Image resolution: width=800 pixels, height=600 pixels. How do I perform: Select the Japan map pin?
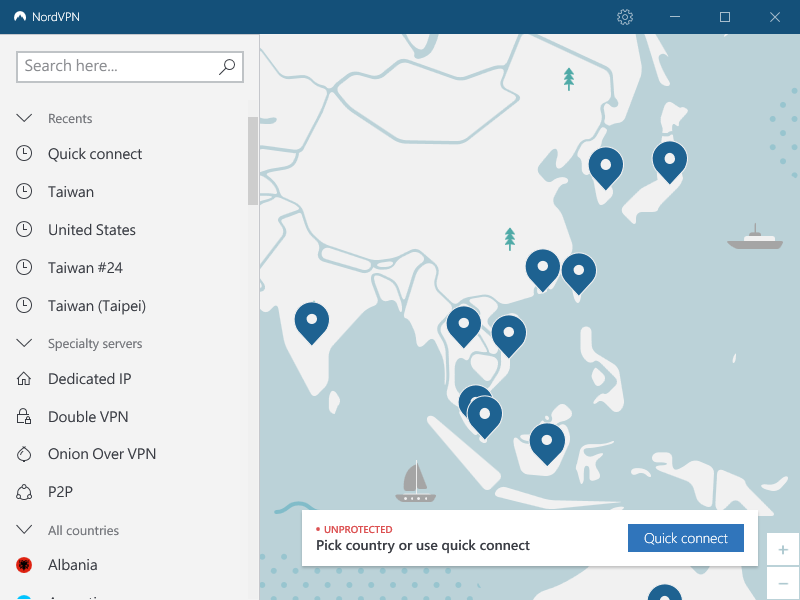point(670,162)
